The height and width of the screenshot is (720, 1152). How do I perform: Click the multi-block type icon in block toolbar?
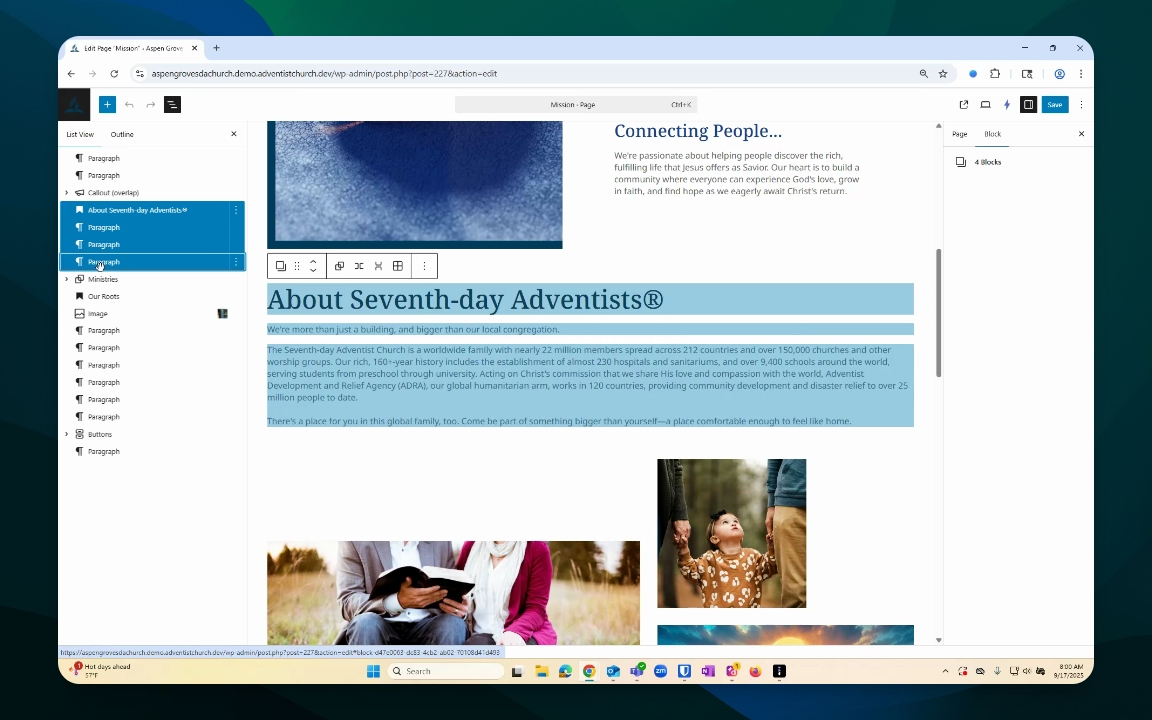pyautogui.click(x=281, y=266)
